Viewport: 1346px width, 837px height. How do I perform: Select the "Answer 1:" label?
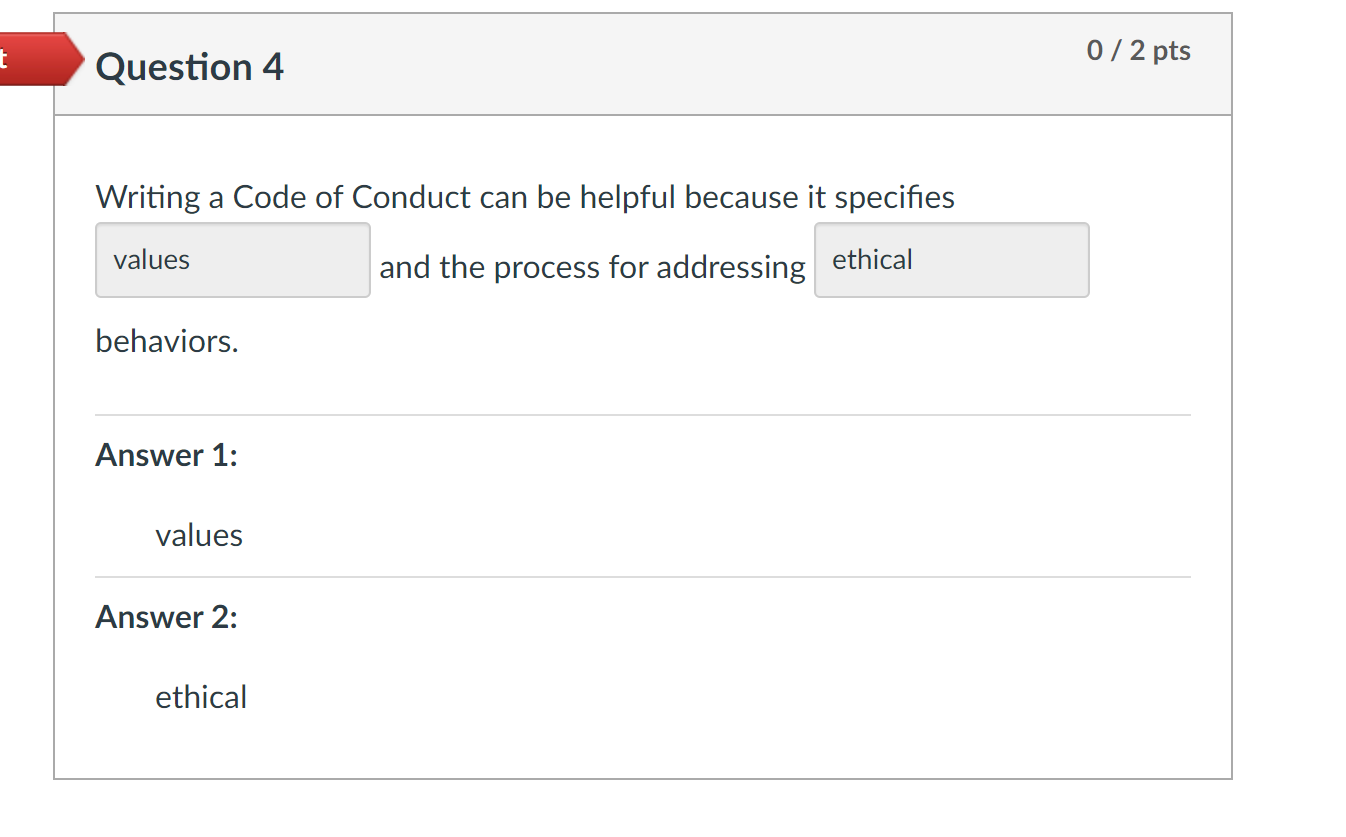coord(167,455)
